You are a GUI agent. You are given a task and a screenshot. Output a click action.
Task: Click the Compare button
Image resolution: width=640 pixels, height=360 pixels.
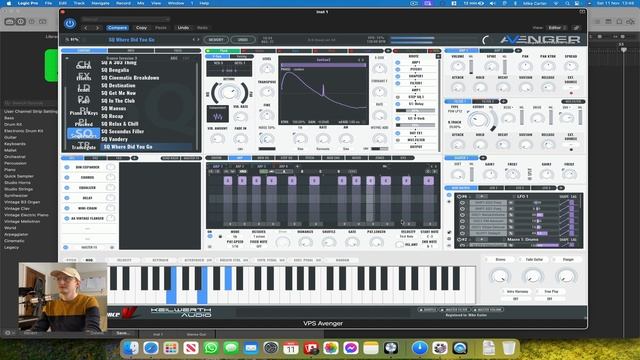point(117,28)
